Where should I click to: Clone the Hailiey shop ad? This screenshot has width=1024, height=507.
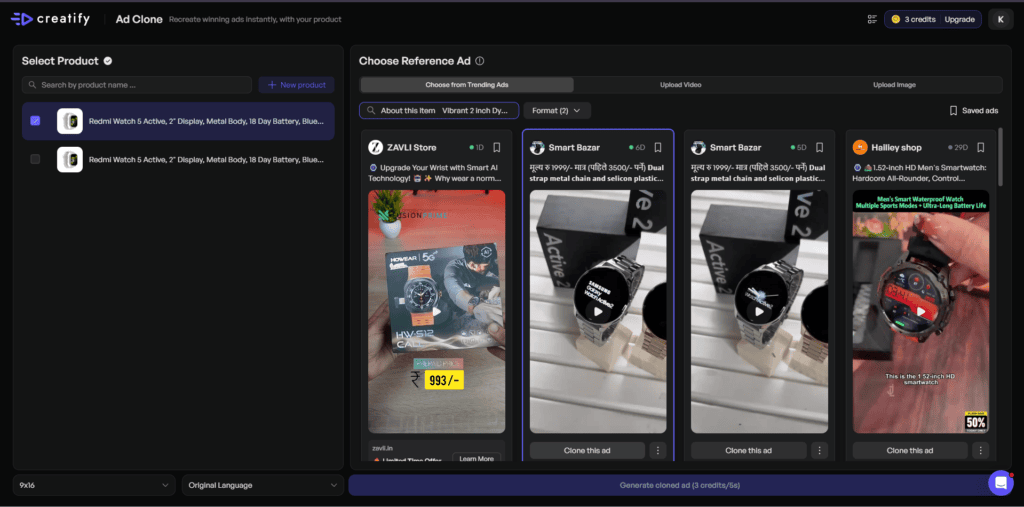[910, 450]
